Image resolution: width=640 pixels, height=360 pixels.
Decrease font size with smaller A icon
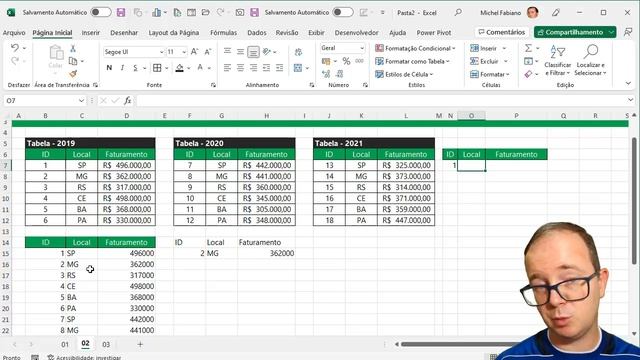click(208, 51)
